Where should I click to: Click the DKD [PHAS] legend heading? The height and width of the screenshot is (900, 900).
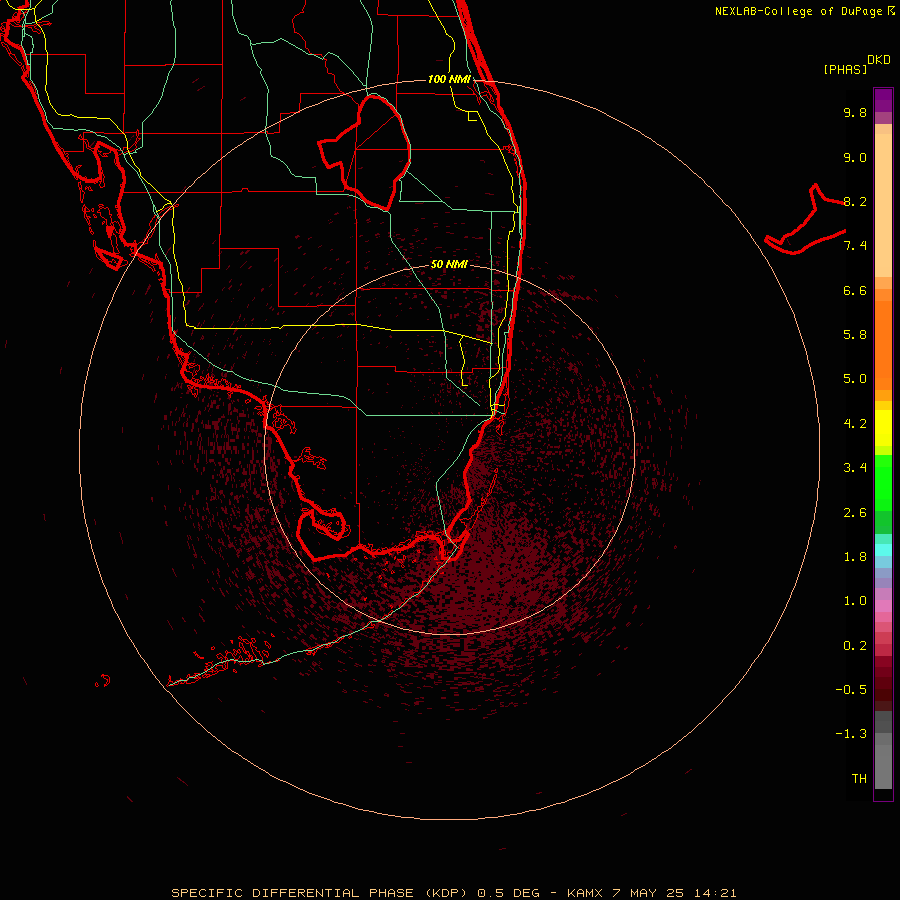[857, 64]
